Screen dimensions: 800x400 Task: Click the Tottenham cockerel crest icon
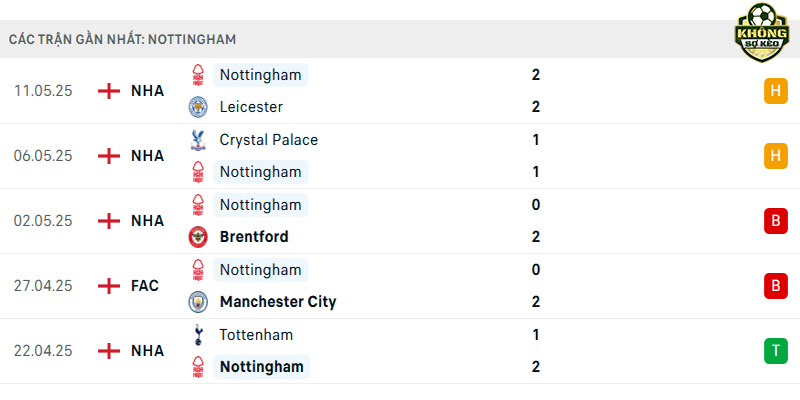click(198, 335)
